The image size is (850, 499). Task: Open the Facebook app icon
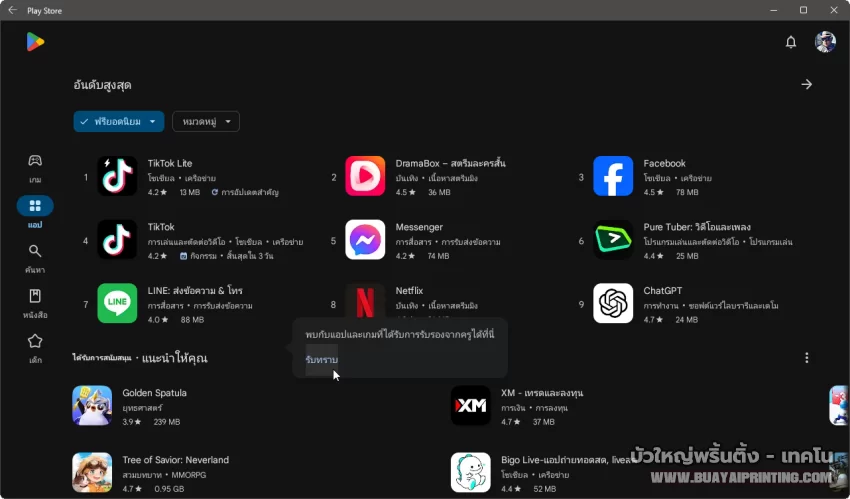click(x=613, y=177)
